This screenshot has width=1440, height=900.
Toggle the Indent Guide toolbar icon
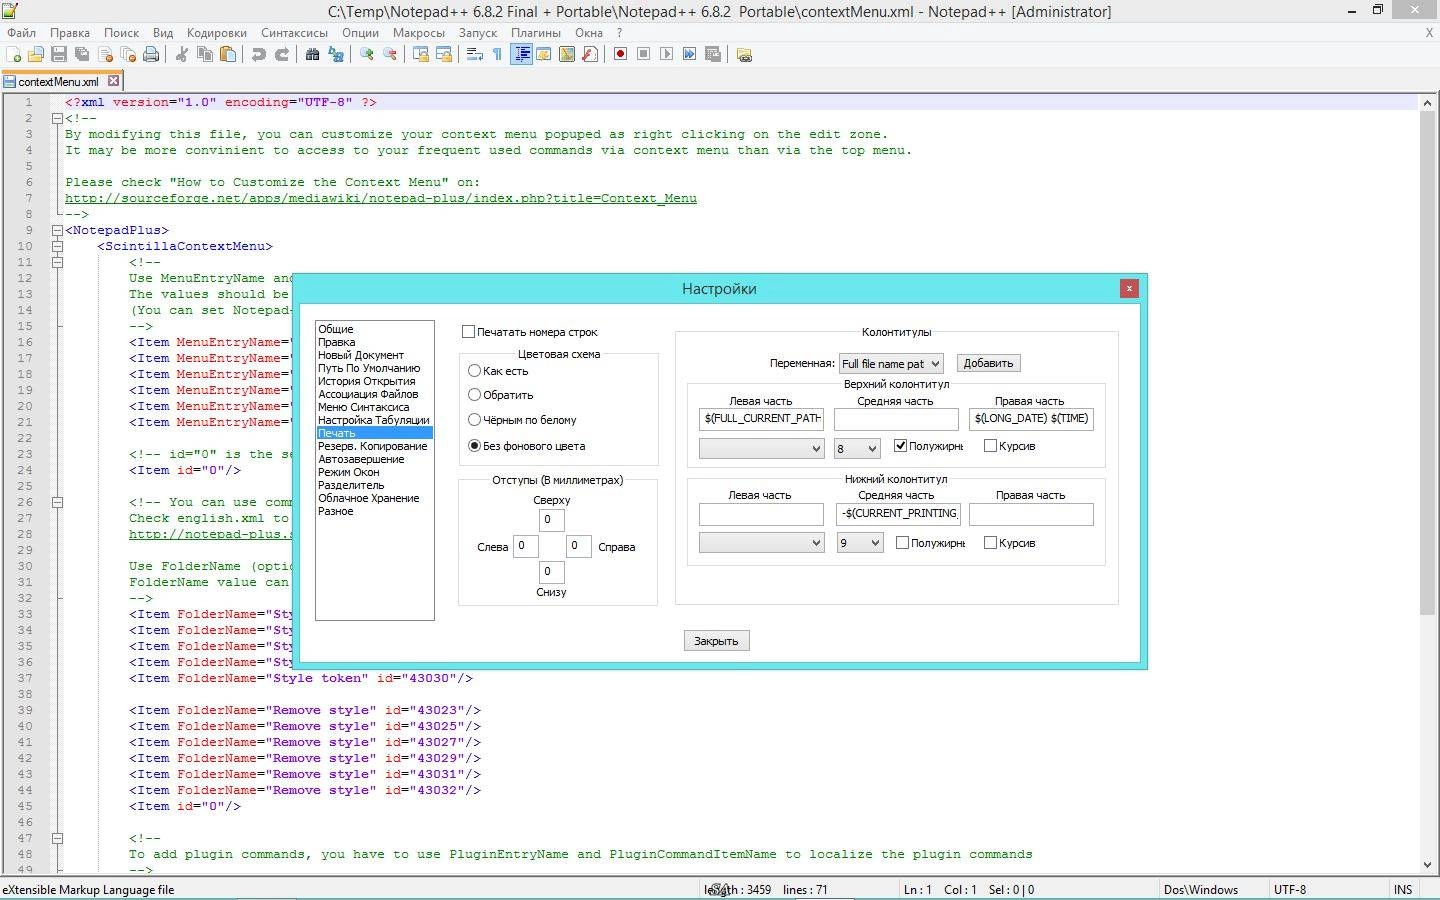521,54
